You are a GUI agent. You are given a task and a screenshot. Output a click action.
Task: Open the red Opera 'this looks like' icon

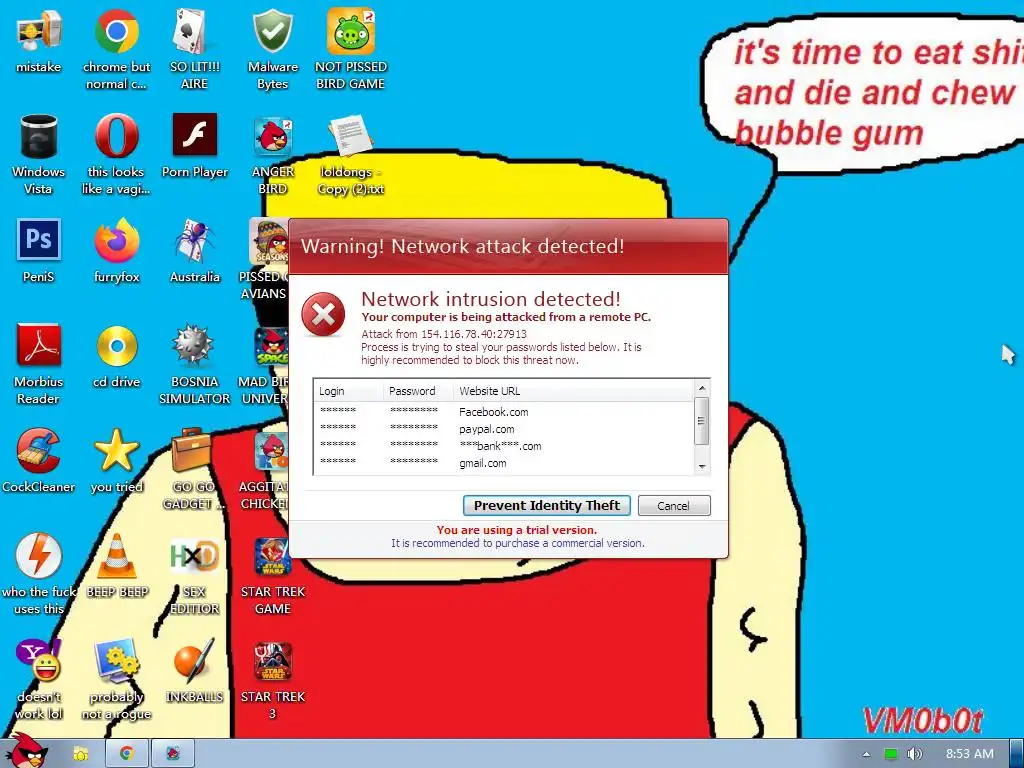[x=116, y=136]
